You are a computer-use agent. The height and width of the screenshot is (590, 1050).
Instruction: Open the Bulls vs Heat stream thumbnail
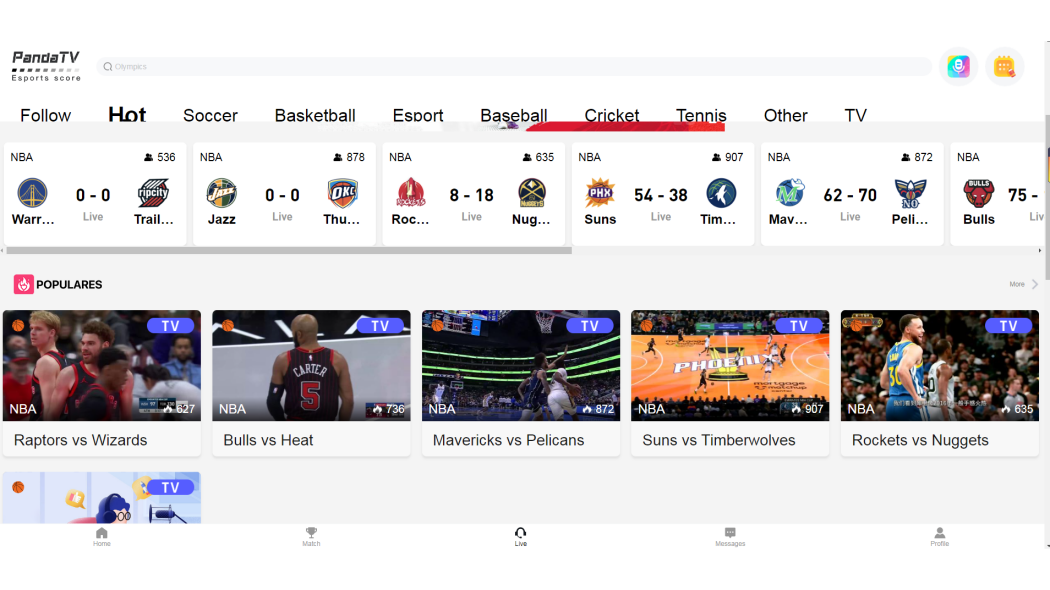pyautogui.click(x=311, y=366)
